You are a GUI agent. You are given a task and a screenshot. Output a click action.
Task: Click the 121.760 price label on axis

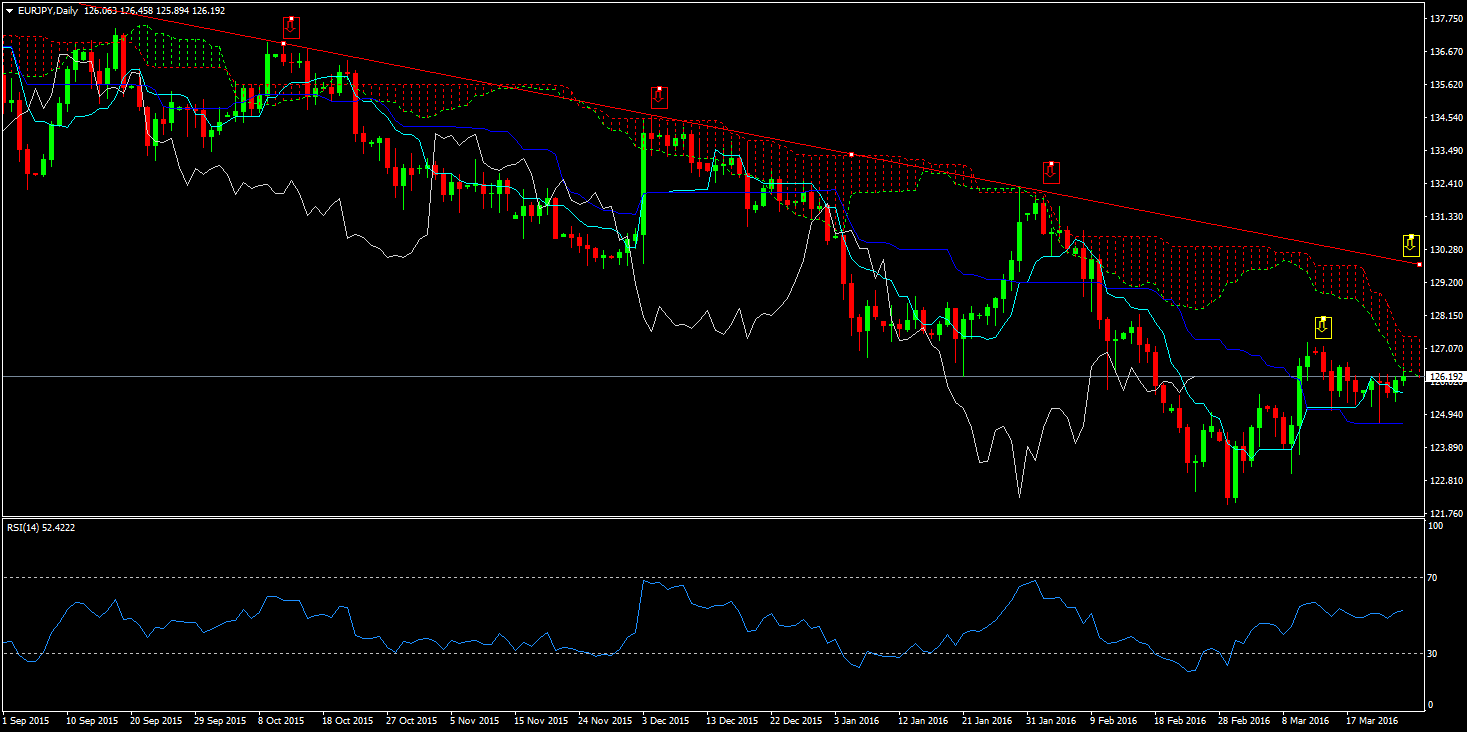(1446, 513)
